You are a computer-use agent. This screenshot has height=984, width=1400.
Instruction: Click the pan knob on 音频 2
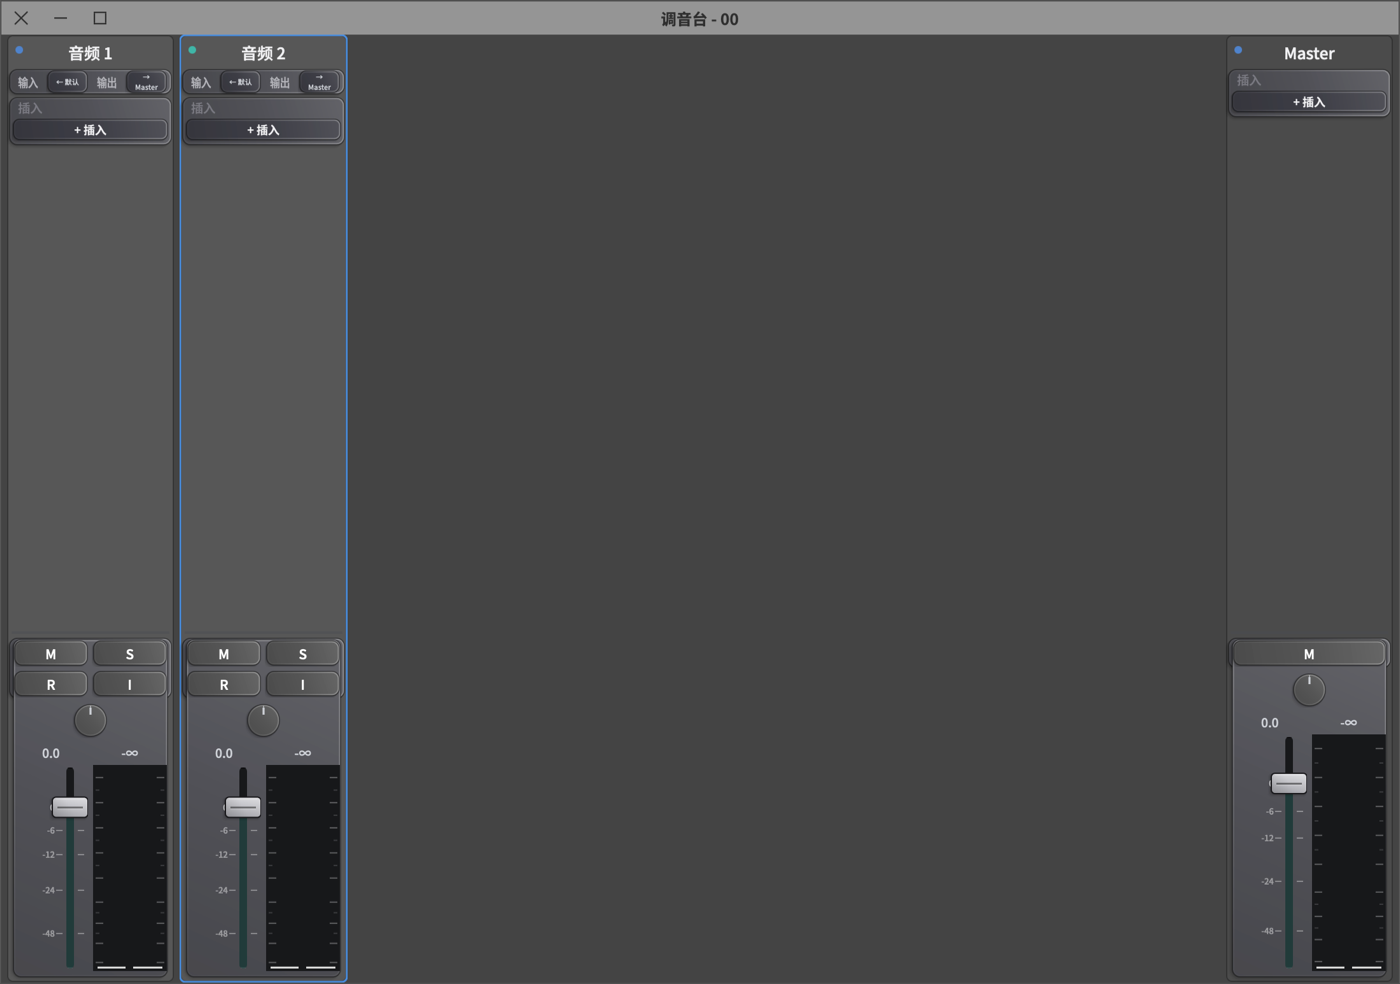(263, 720)
